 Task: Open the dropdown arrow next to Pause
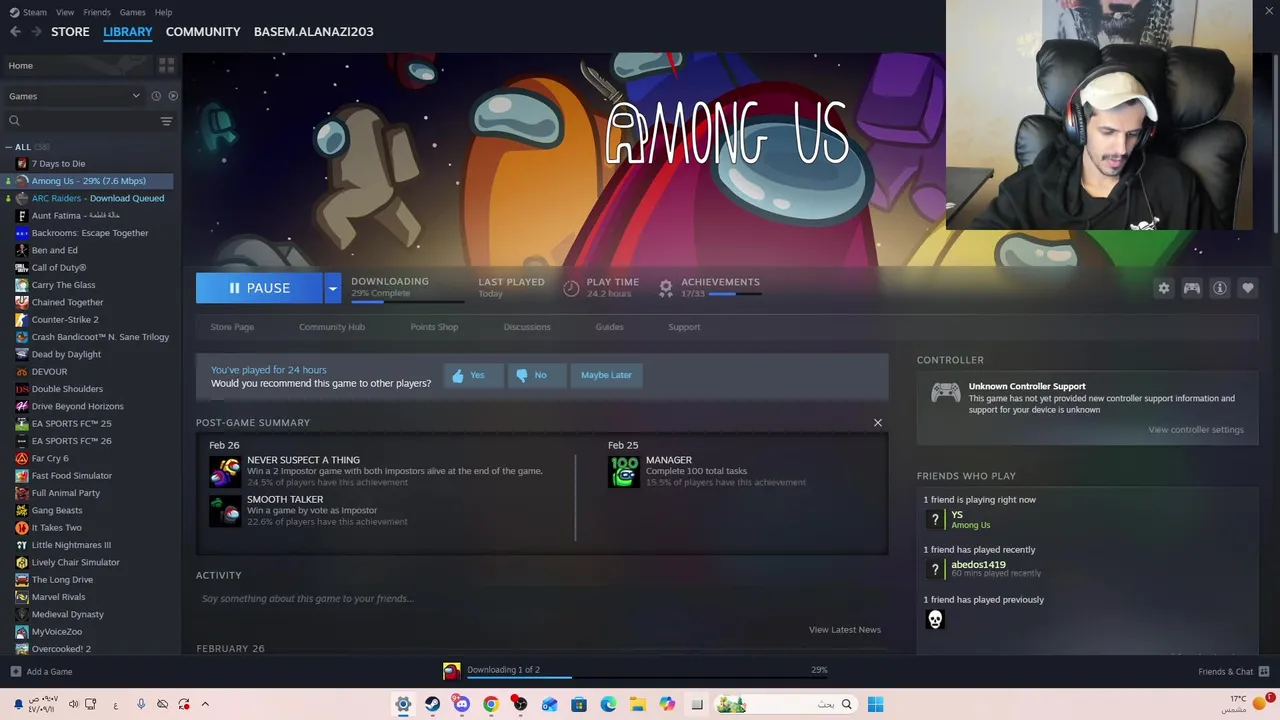pos(332,288)
